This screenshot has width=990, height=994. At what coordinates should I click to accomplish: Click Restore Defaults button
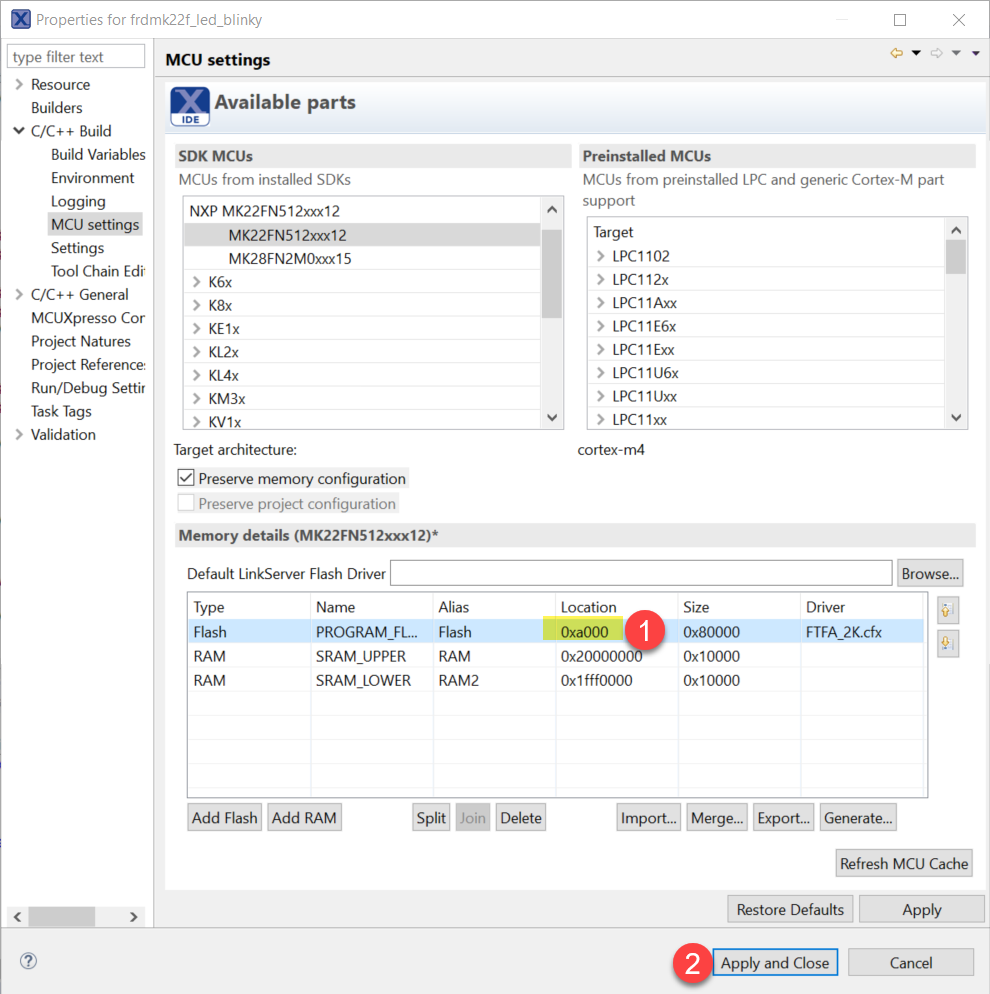790,909
